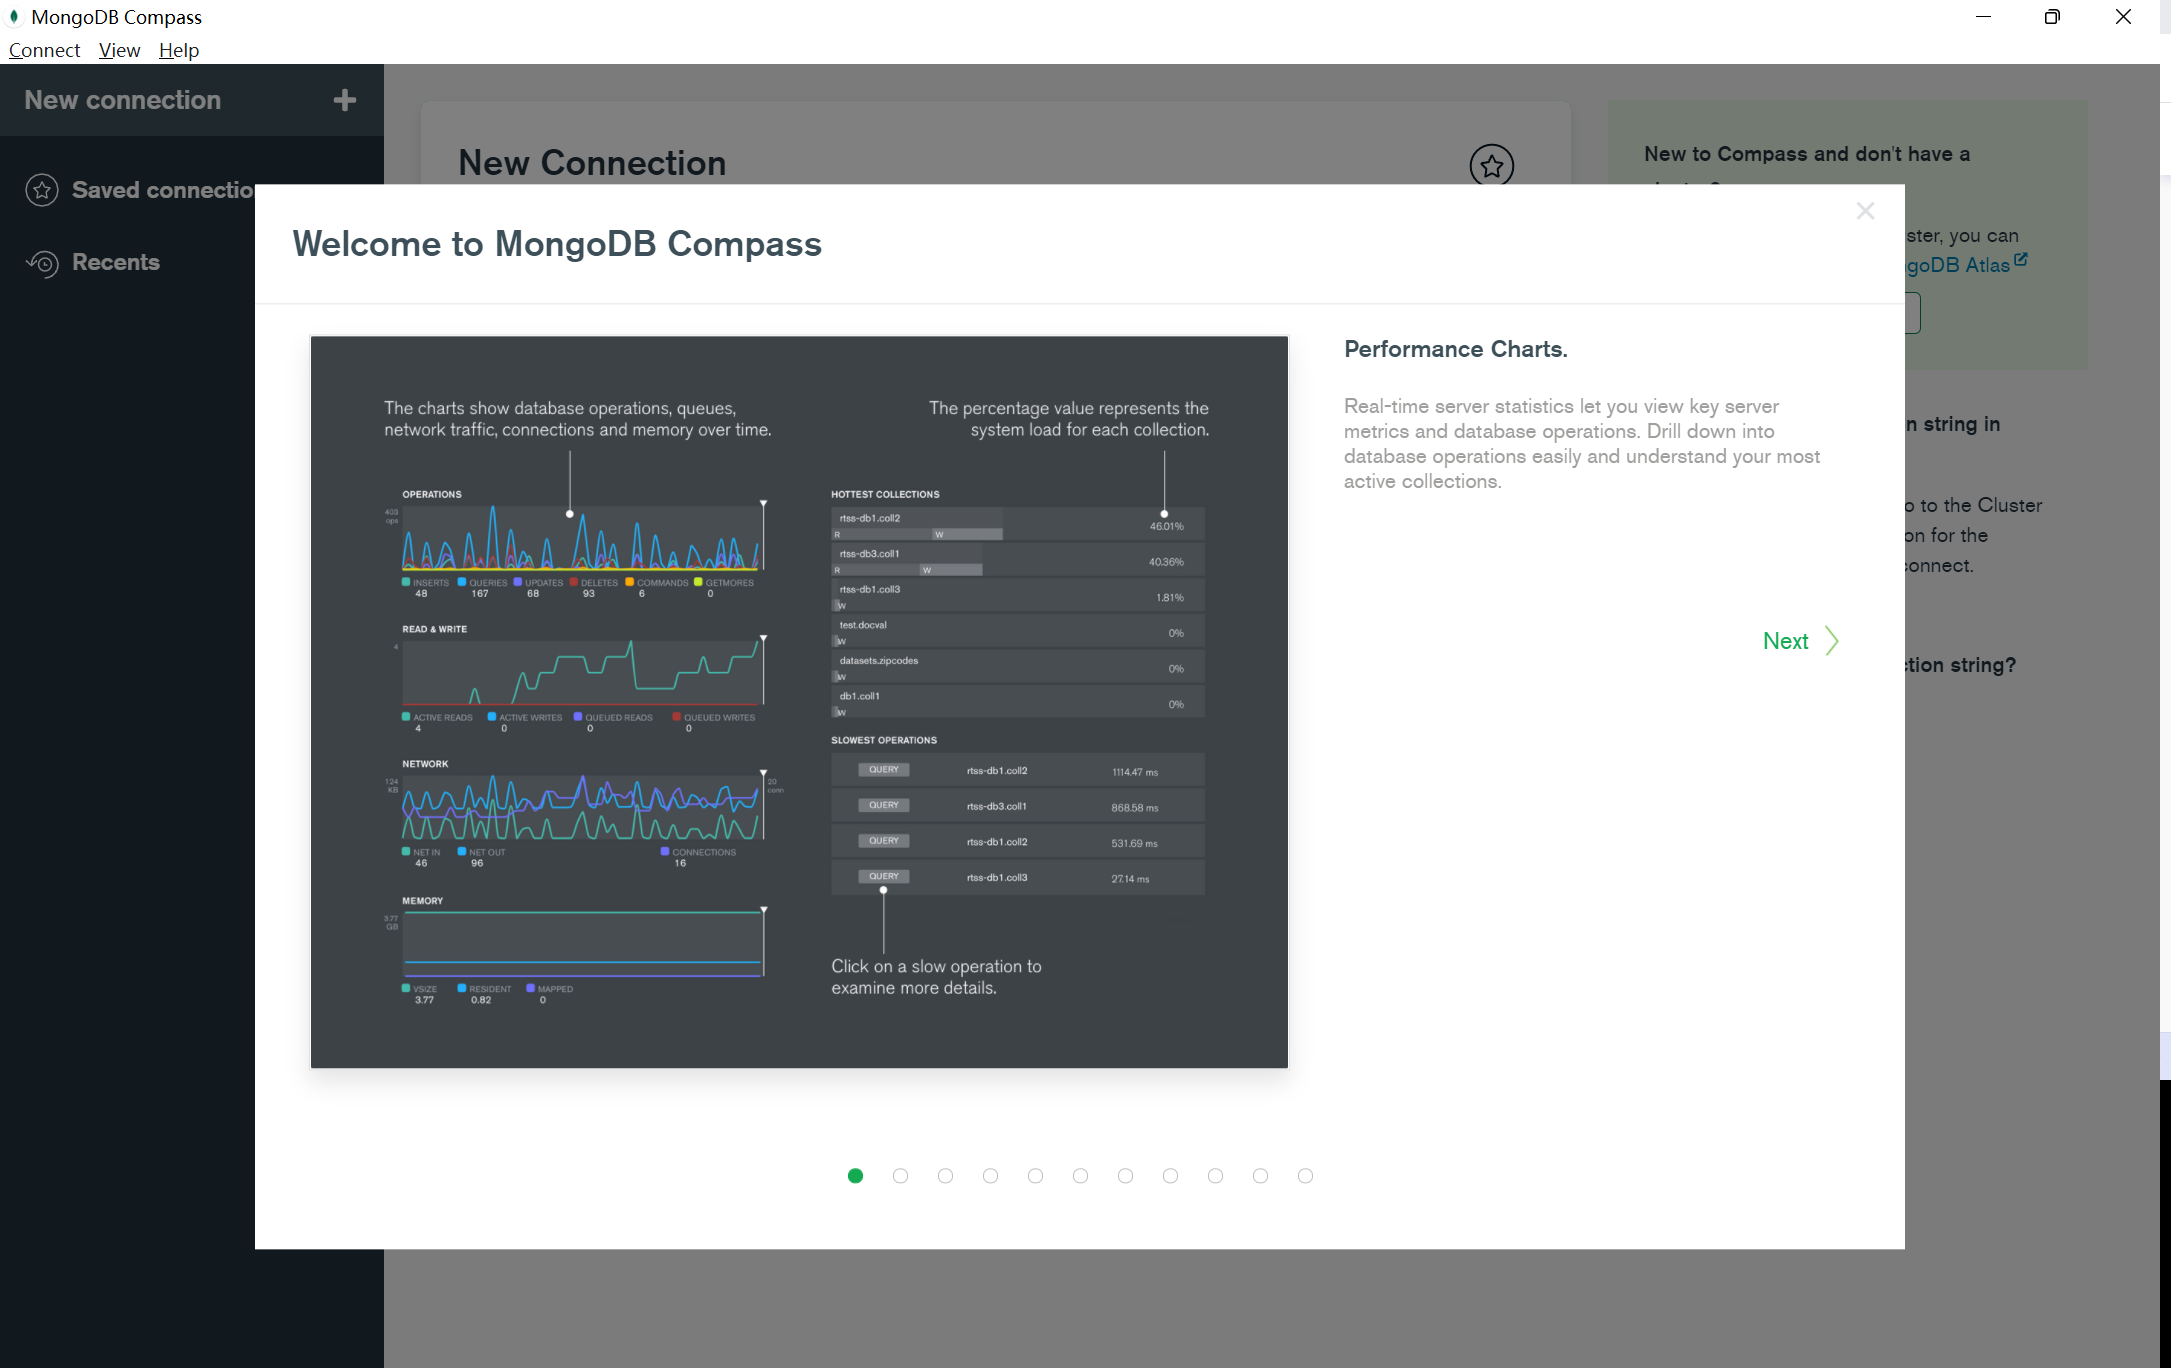
Task: Click the MongoDB Compass leaf icon in title bar
Action: 14,16
